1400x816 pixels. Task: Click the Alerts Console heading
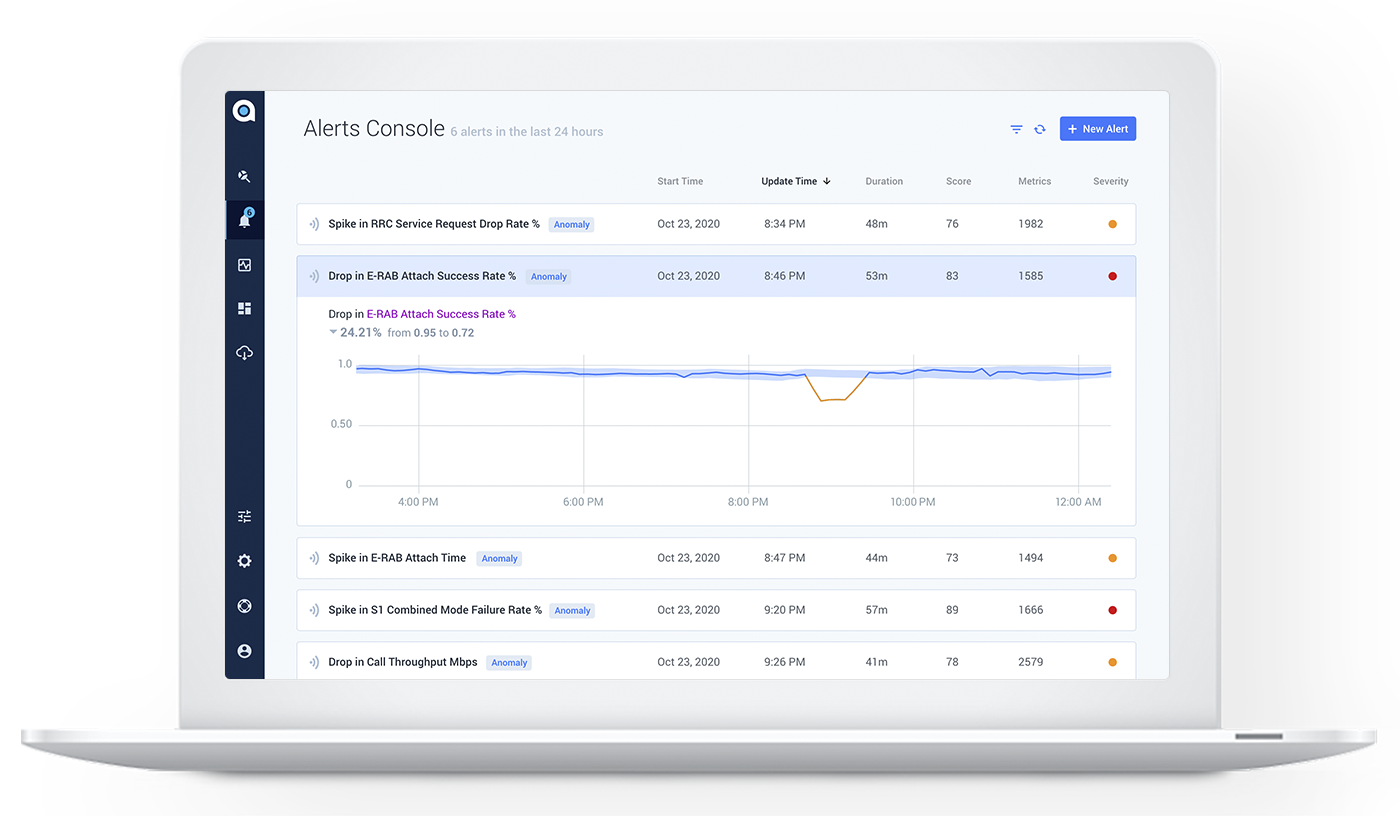tap(374, 129)
